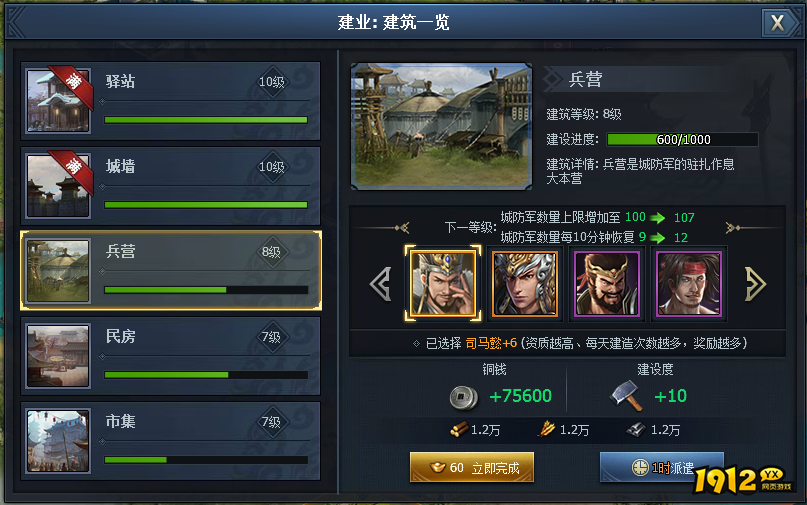
Task: Choose the bearded hero in purple frame
Action: 607,284
